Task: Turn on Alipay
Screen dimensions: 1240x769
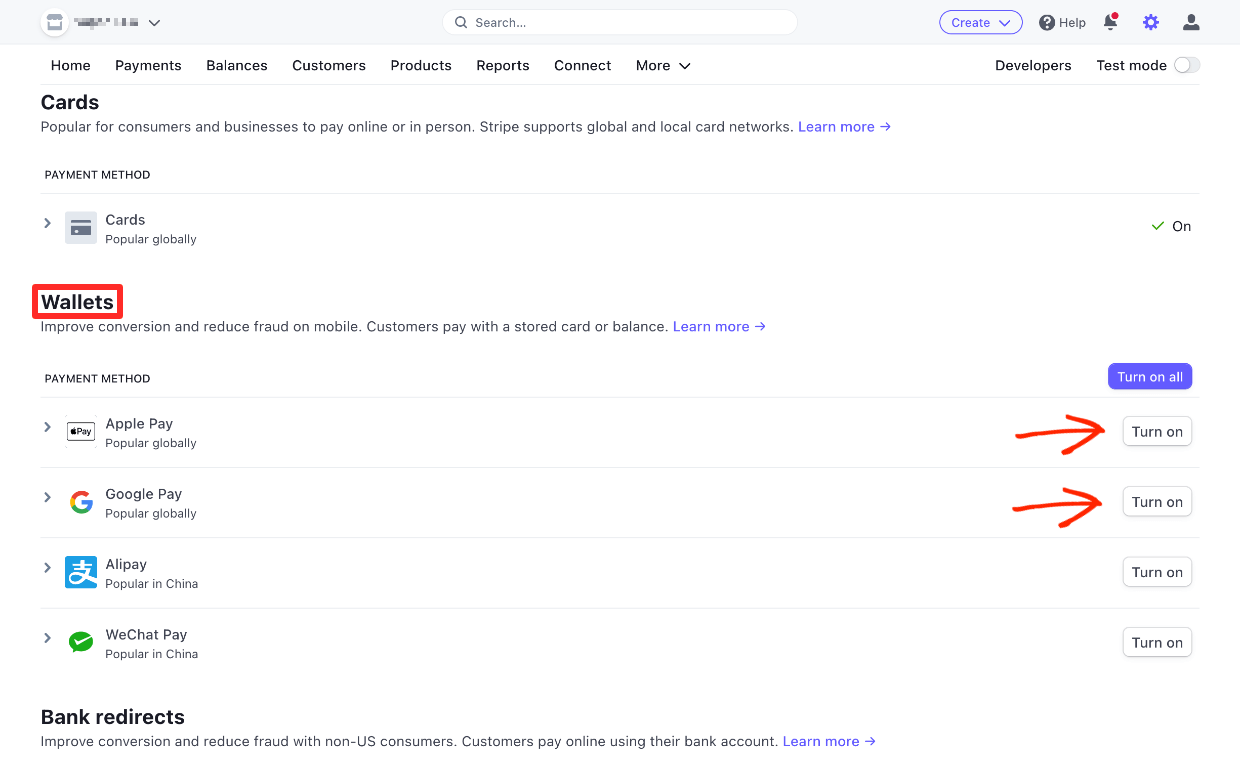Action: pyautogui.click(x=1157, y=572)
